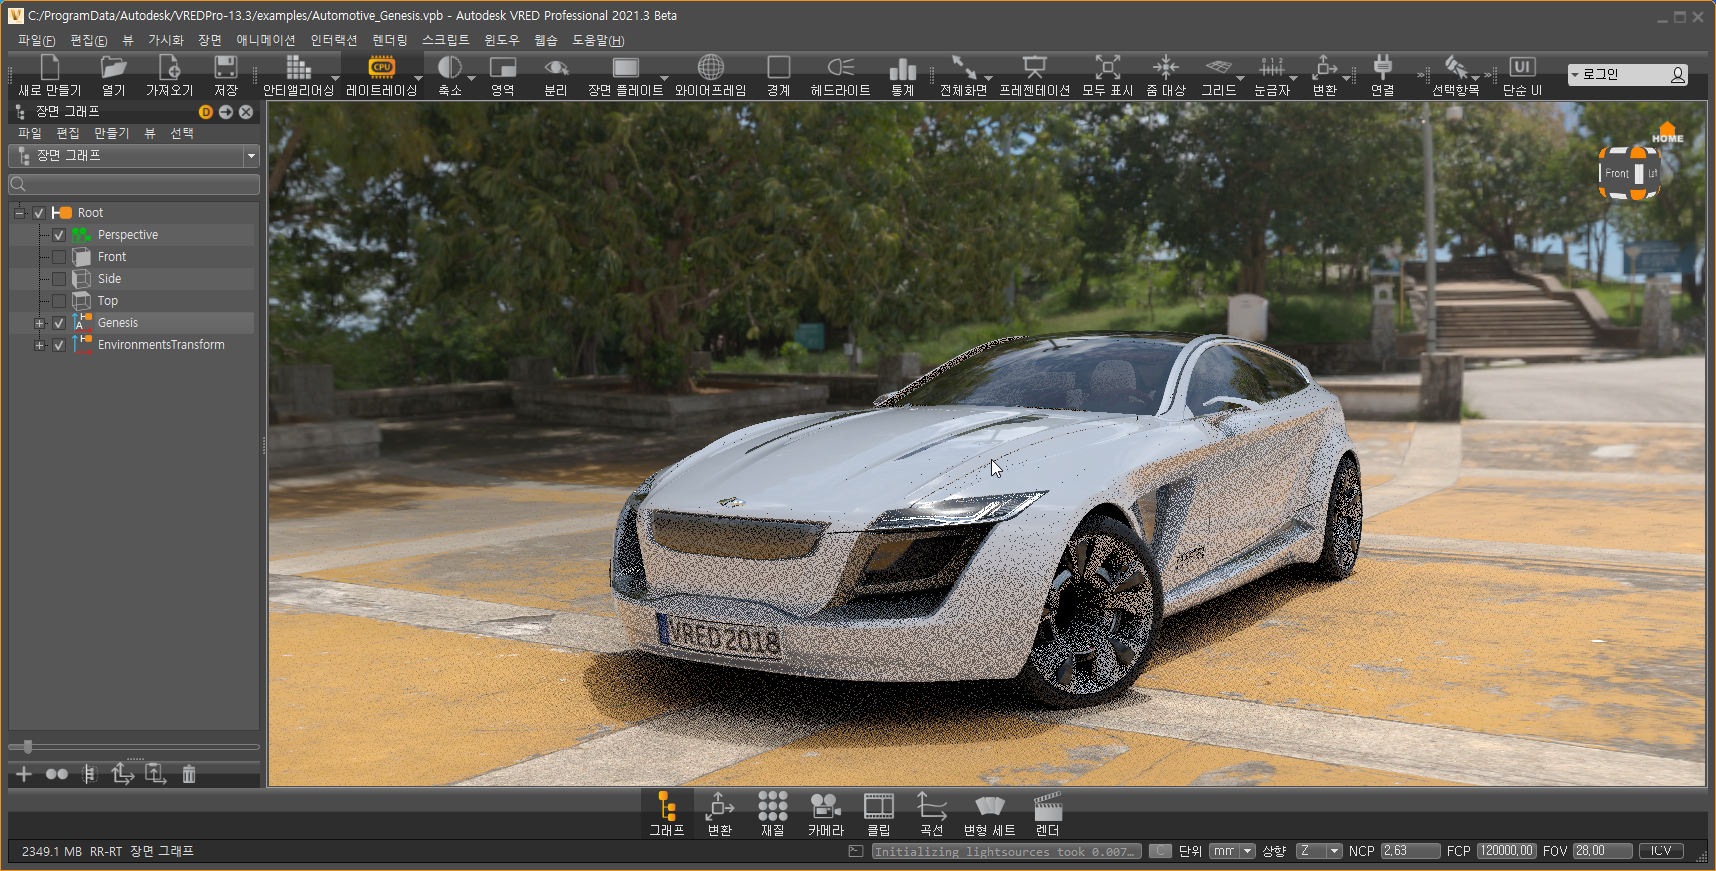Open the 레이트레이싱 dropdown arrow
This screenshot has height=871, width=1716.
pyautogui.click(x=418, y=78)
